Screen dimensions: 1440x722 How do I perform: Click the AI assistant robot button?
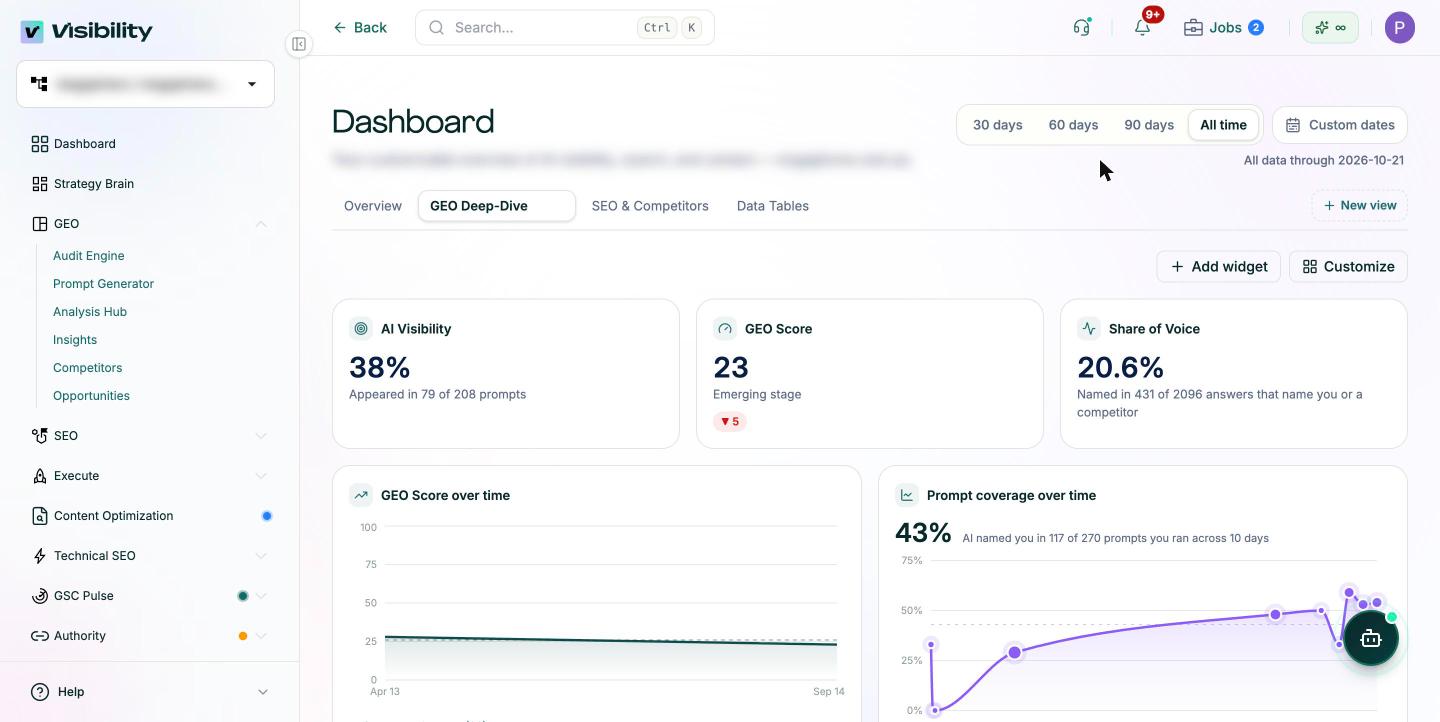(x=1370, y=638)
